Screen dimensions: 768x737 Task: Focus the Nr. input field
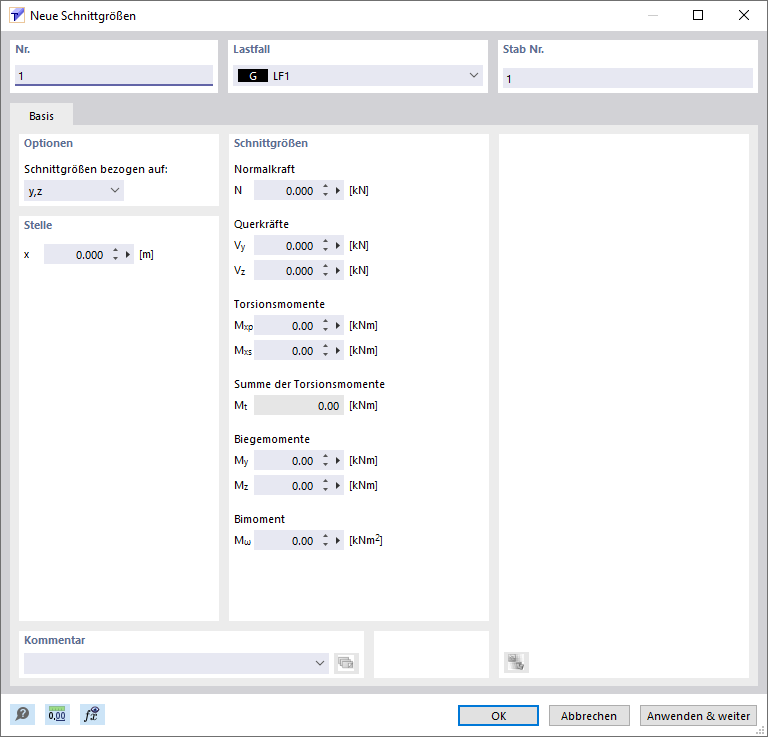point(114,75)
